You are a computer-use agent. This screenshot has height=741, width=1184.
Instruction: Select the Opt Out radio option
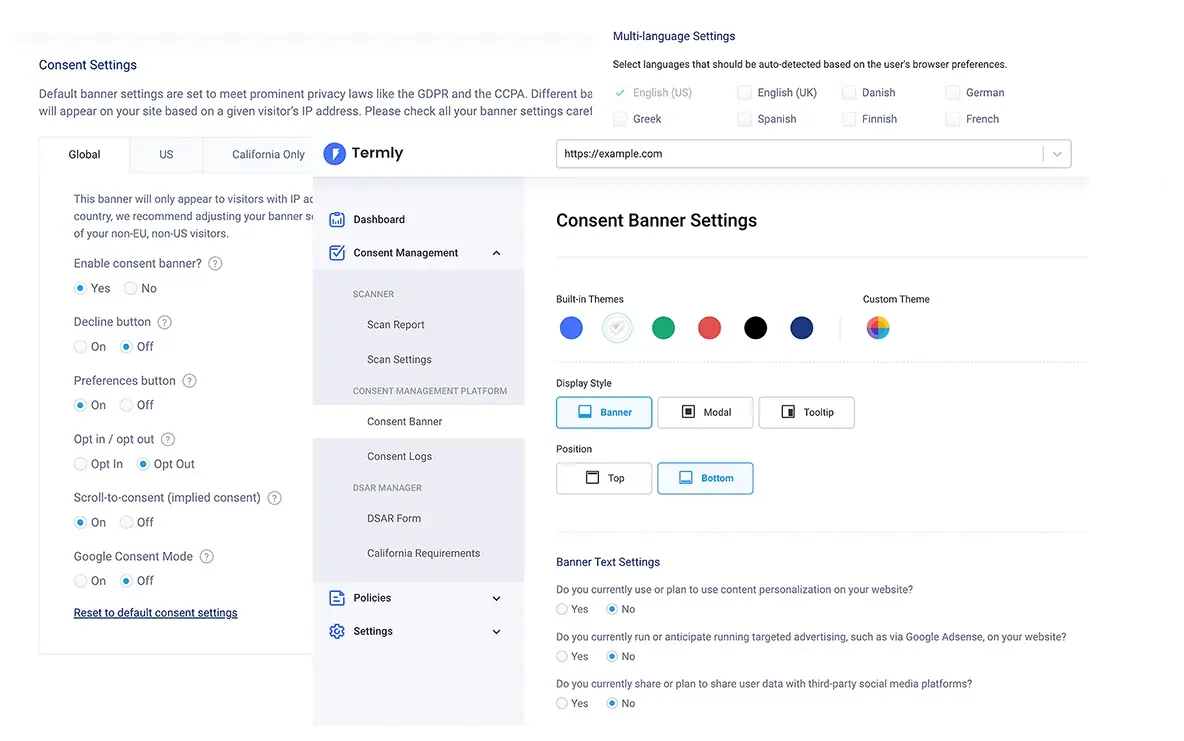(x=143, y=464)
